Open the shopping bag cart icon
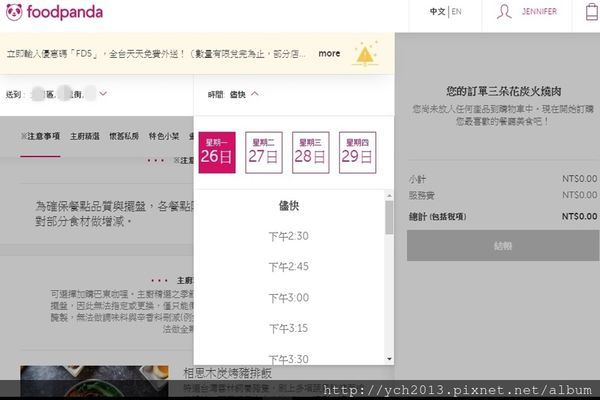This screenshot has height=400, width=600. coord(592,12)
